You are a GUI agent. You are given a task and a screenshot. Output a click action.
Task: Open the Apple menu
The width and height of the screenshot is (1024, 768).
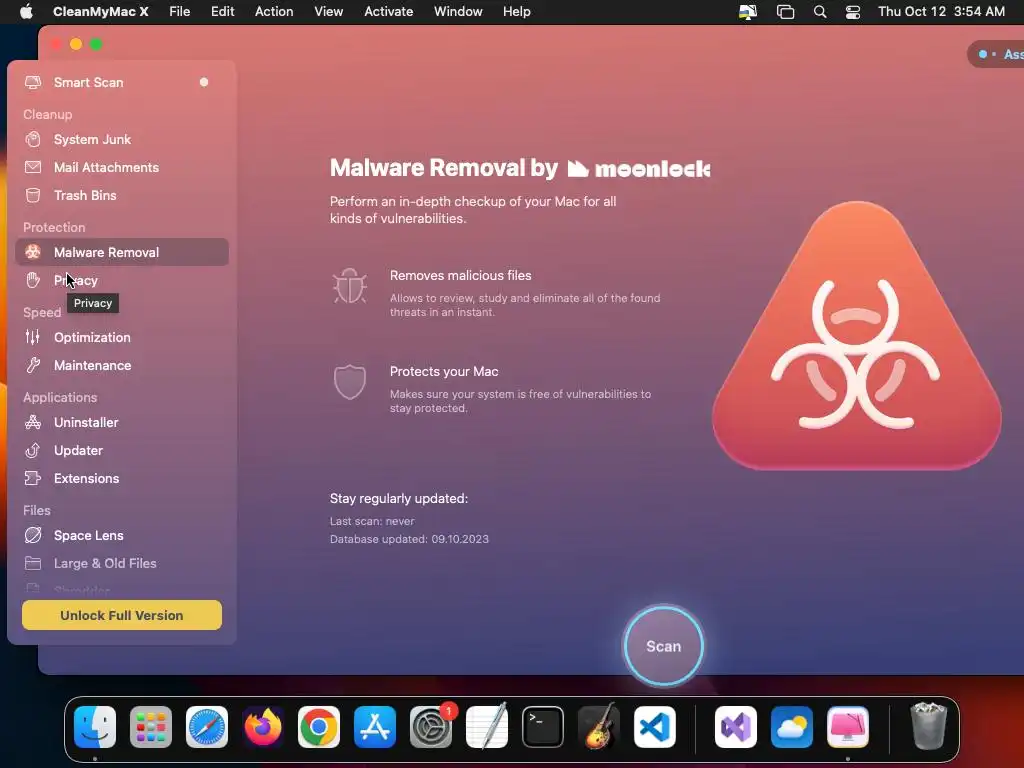coord(26,12)
